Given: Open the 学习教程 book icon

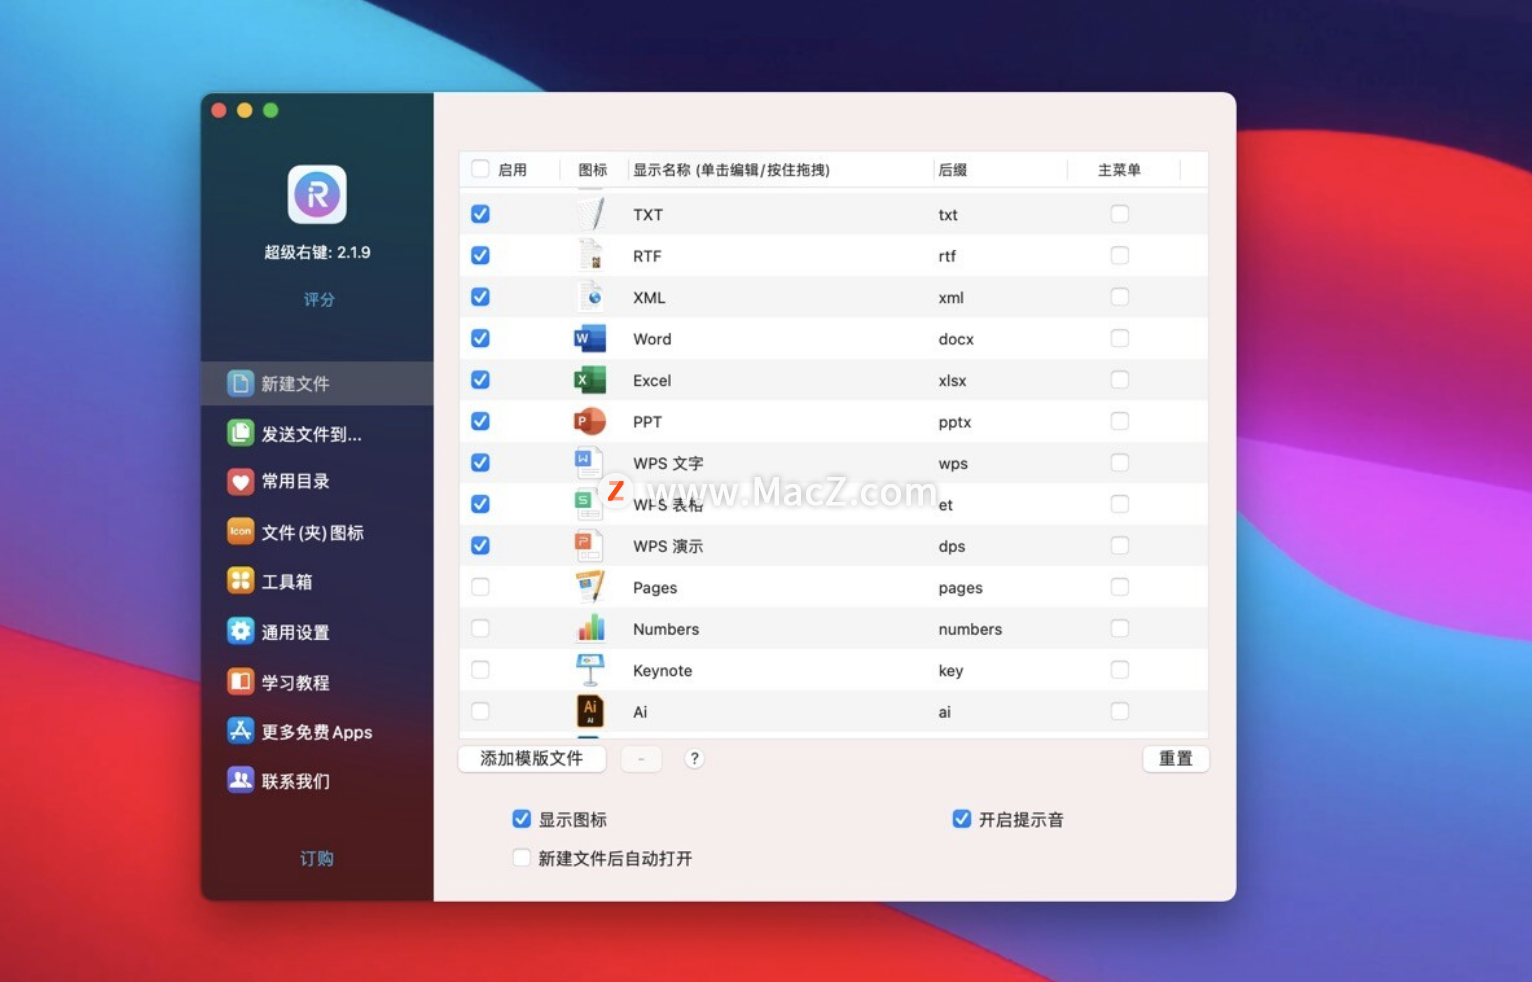Looking at the screenshot, I should (240, 682).
